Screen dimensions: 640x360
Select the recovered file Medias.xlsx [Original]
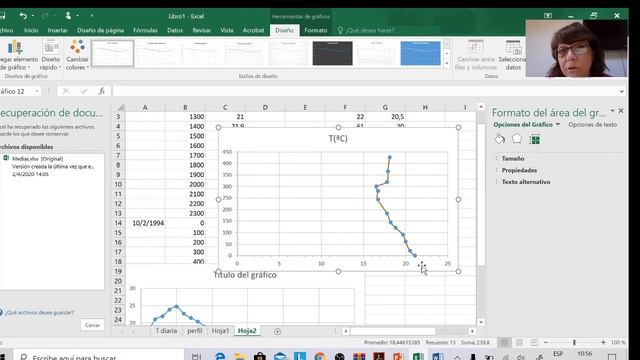(53, 166)
